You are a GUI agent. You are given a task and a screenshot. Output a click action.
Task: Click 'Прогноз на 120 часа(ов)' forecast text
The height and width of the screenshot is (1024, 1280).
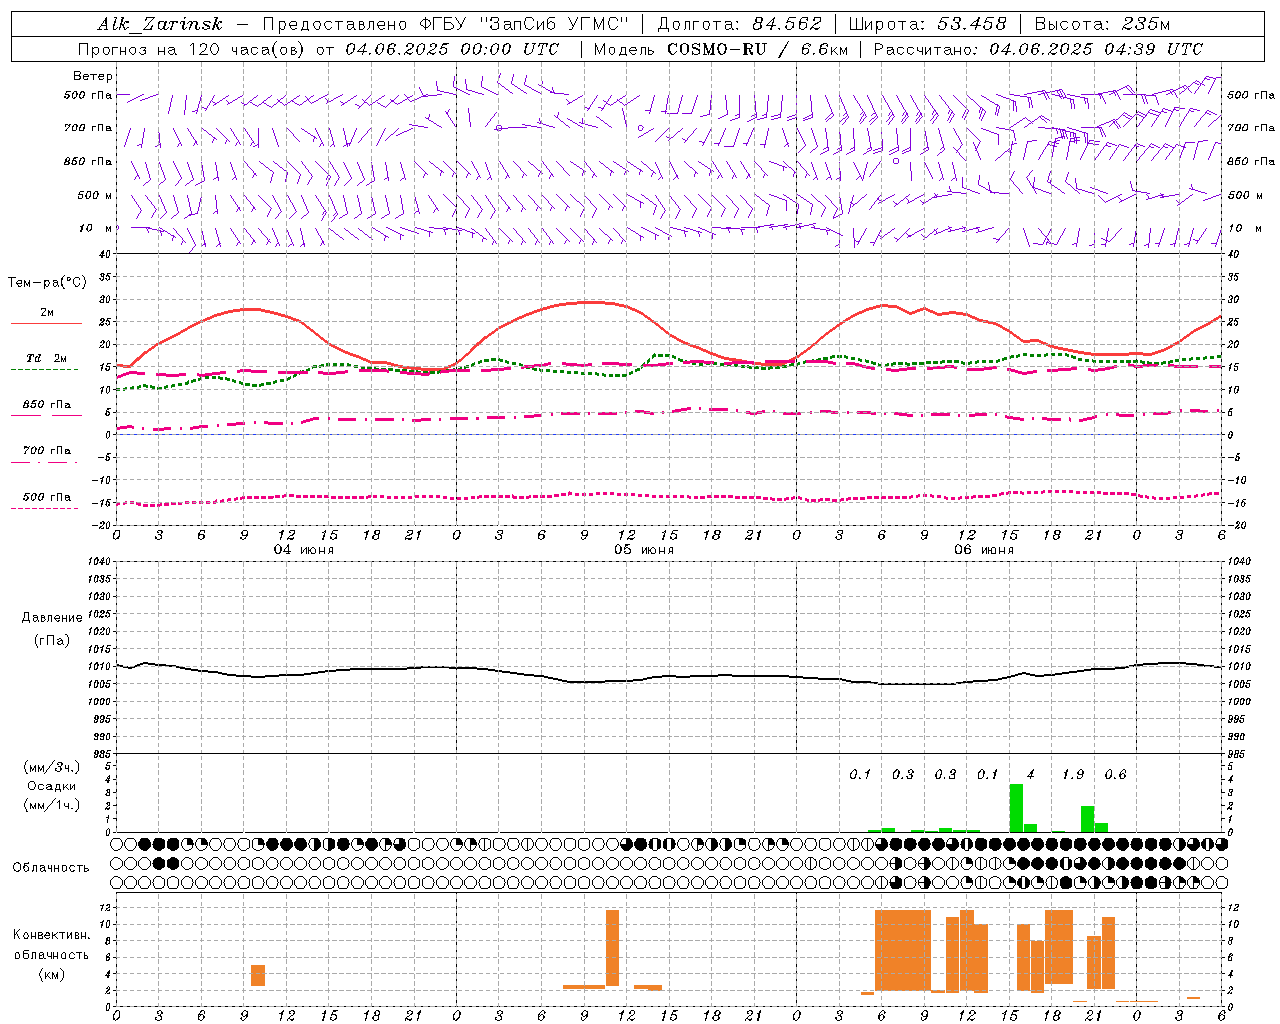pyautogui.click(x=192, y=49)
